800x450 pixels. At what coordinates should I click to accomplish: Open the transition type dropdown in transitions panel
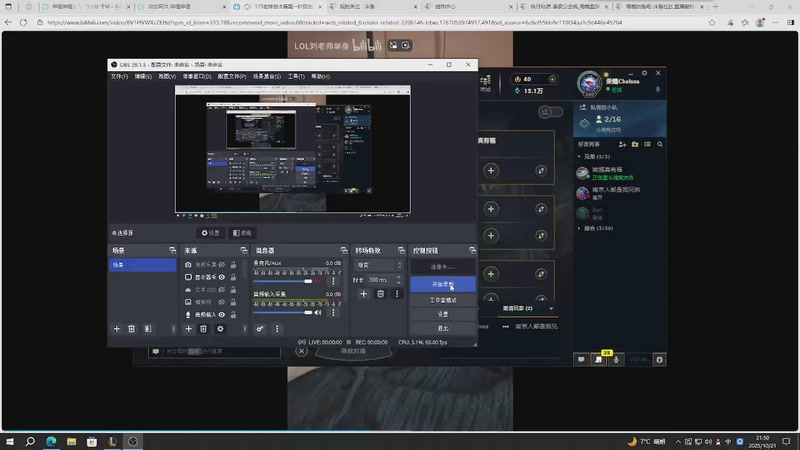[x=379, y=265]
